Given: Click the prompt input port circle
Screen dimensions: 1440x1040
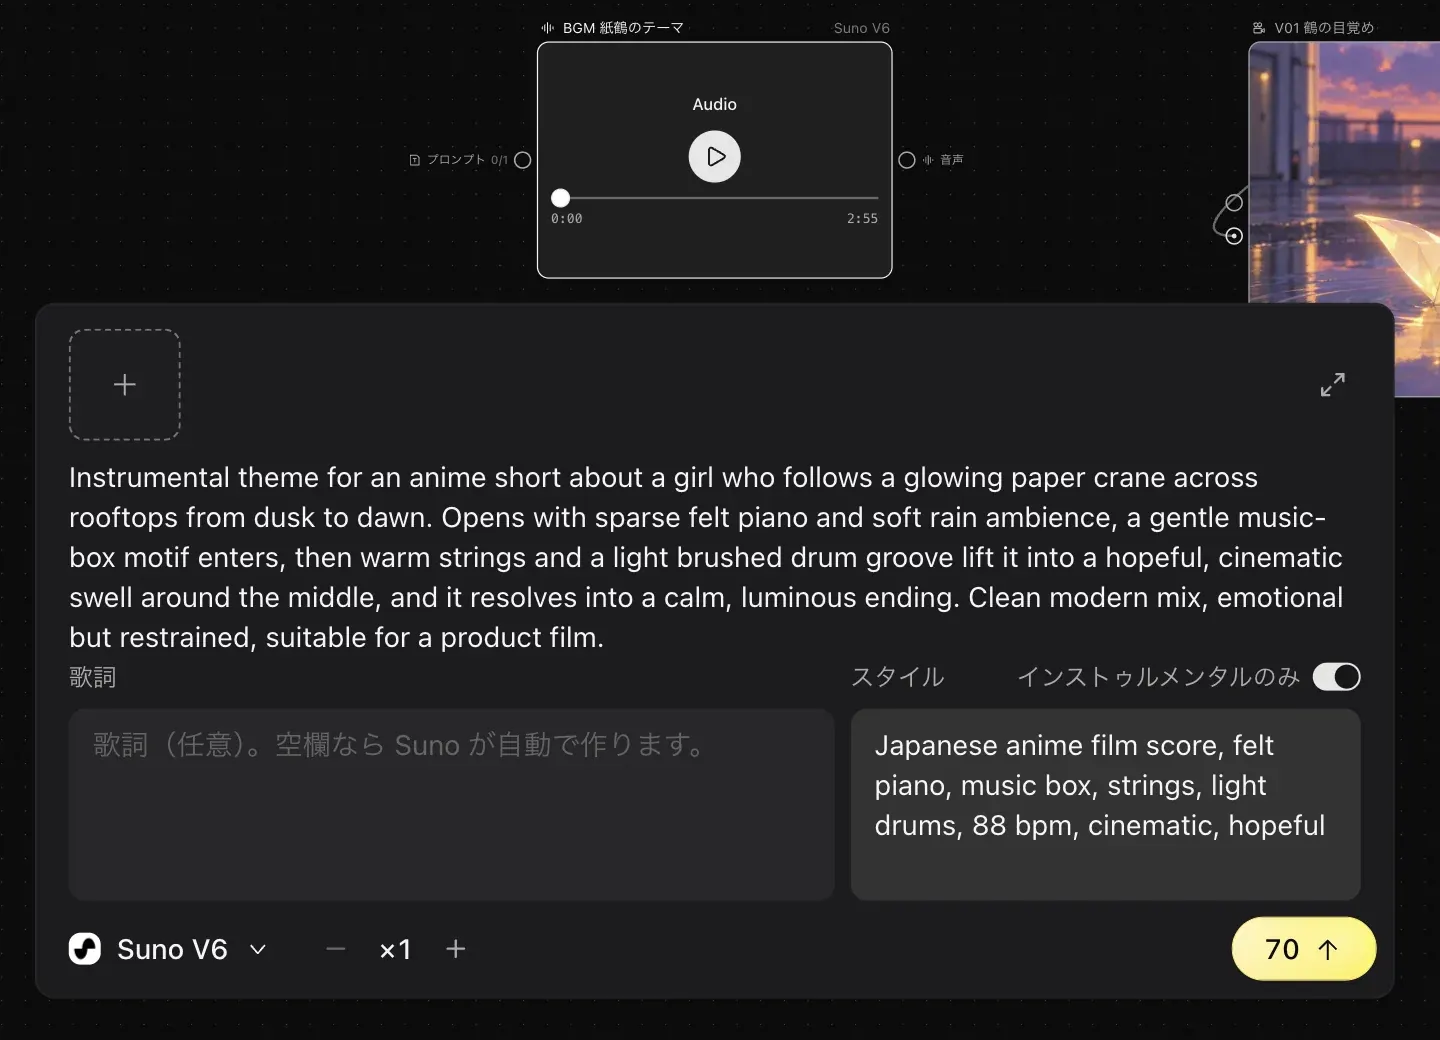Looking at the screenshot, I should click(x=522, y=160).
